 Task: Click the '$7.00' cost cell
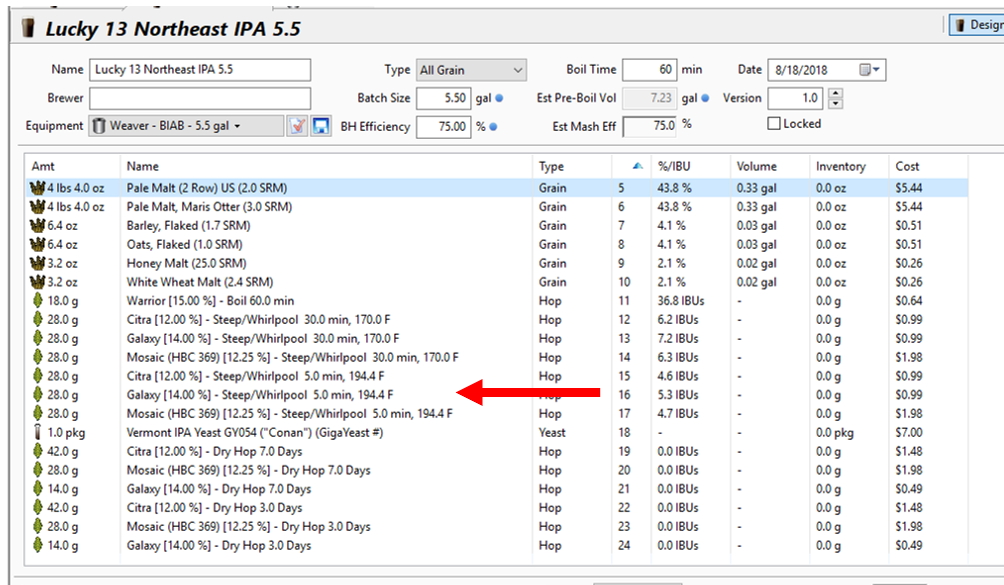click(909, 433)
